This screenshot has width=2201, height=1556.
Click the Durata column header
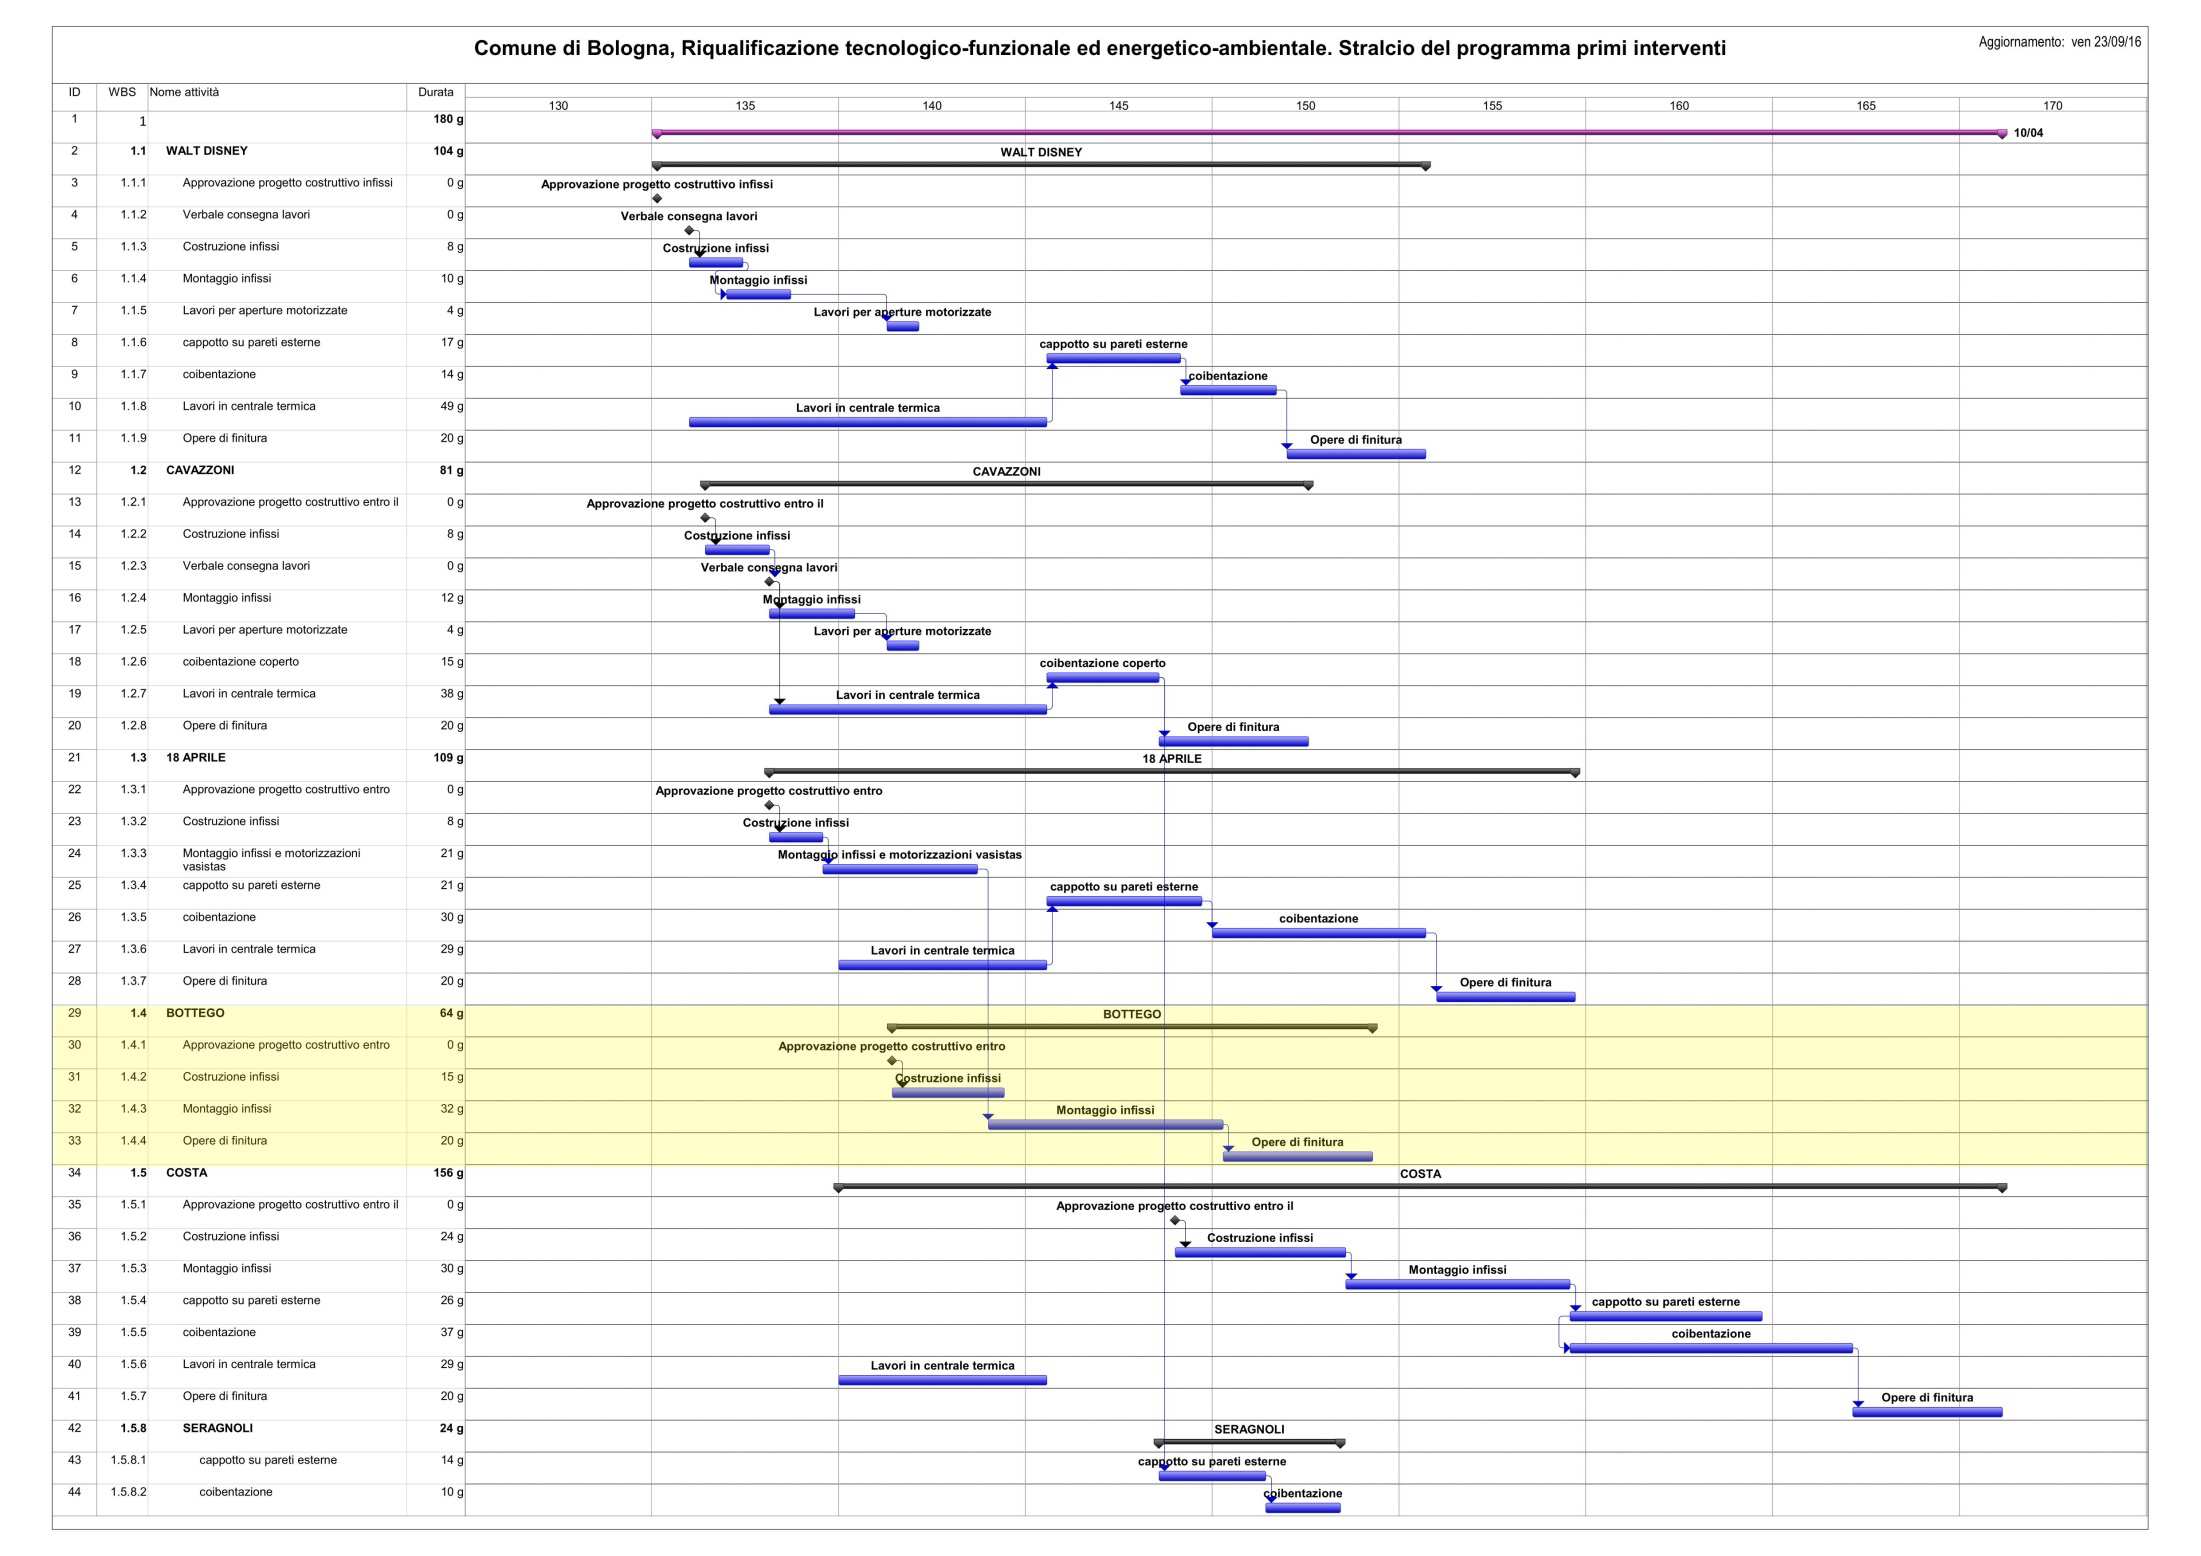coord(435,92)
